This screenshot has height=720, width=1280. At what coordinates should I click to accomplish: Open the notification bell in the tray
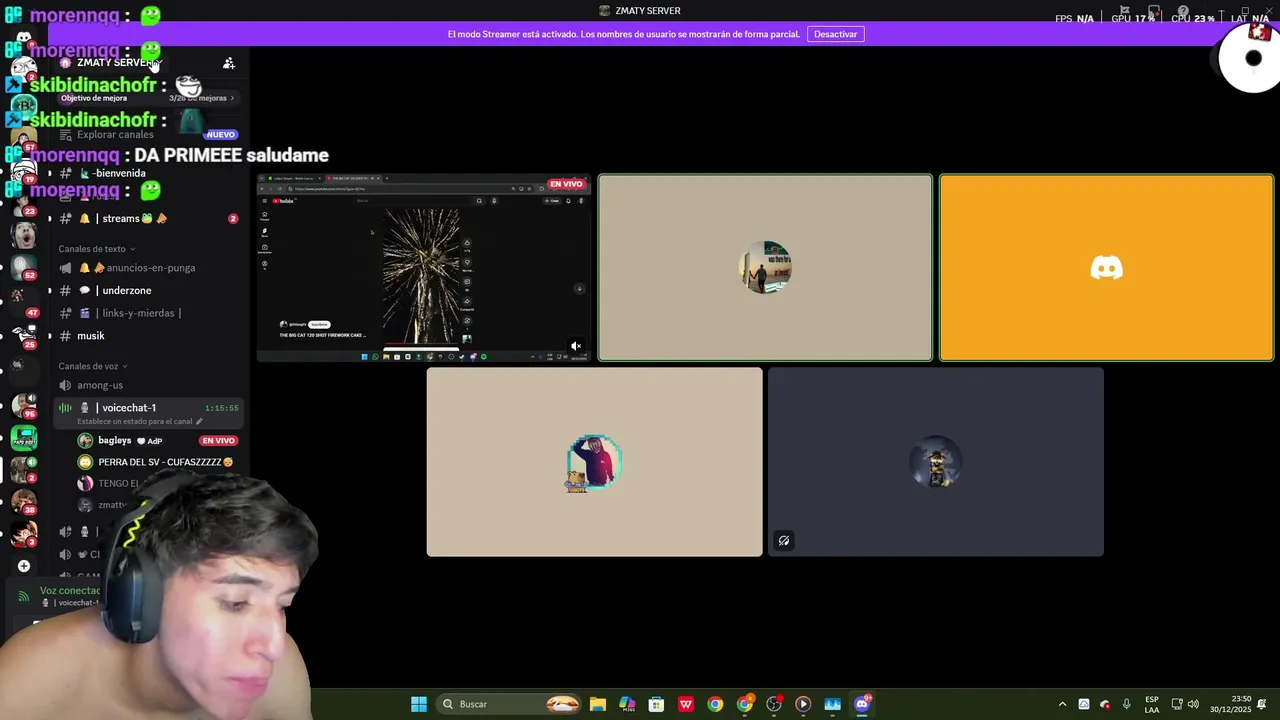1262,704
